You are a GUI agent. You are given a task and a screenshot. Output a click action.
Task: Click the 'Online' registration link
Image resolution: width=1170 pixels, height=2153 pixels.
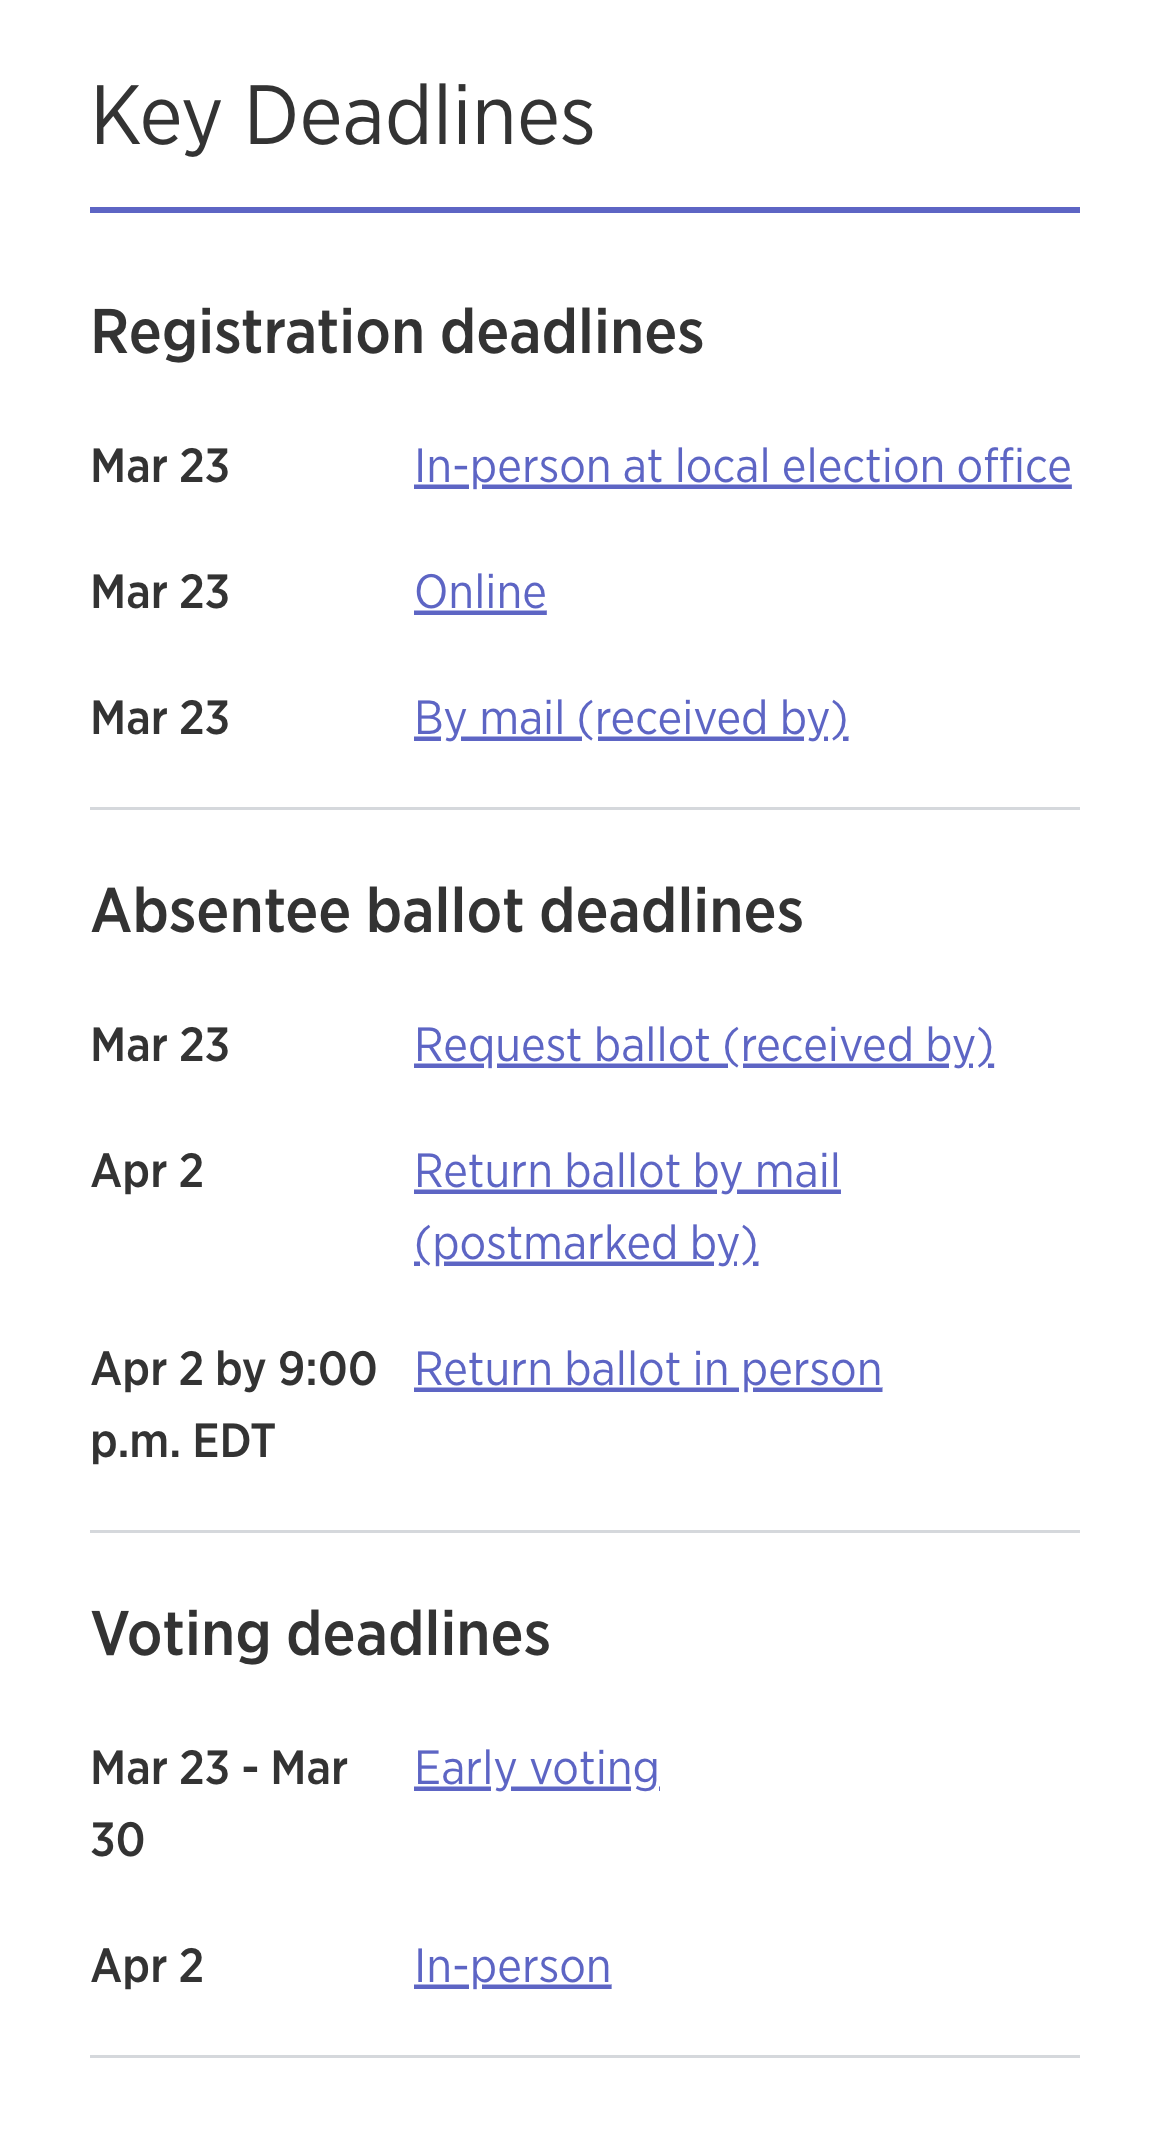point(481,591)
